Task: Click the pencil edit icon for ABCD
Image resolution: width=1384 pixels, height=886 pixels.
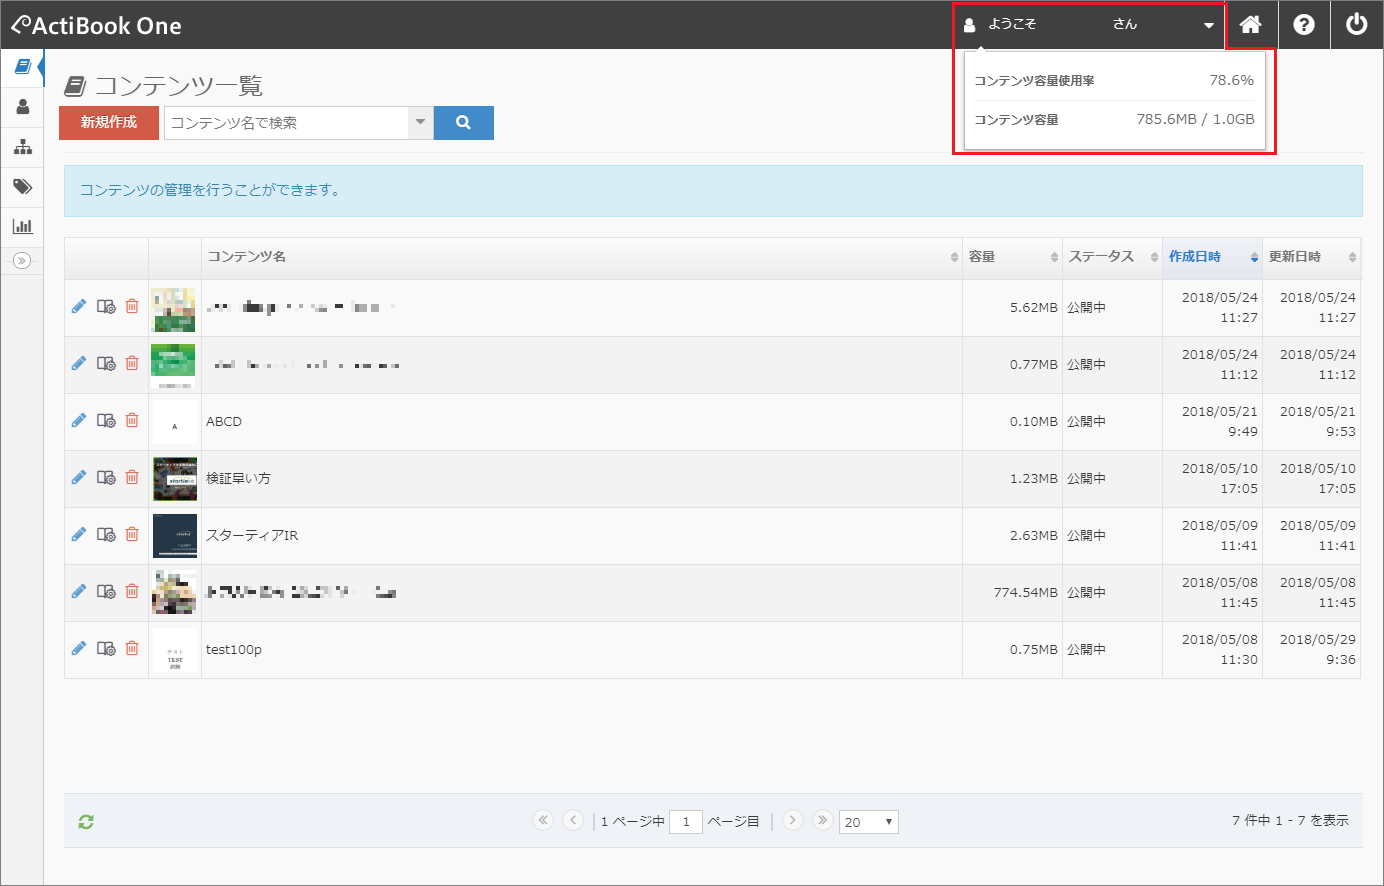Action: tap(79, 421)
